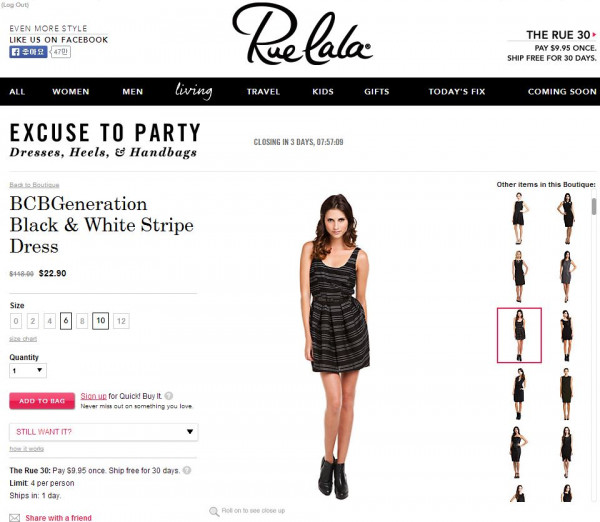Click the Rue 30 help question icon
This screenshot has height=522, width=600.
click(187, 470)
